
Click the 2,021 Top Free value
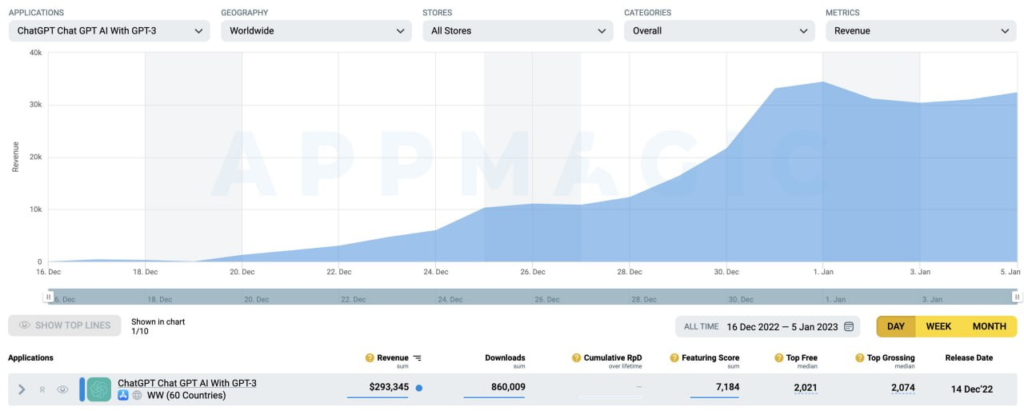805,387
